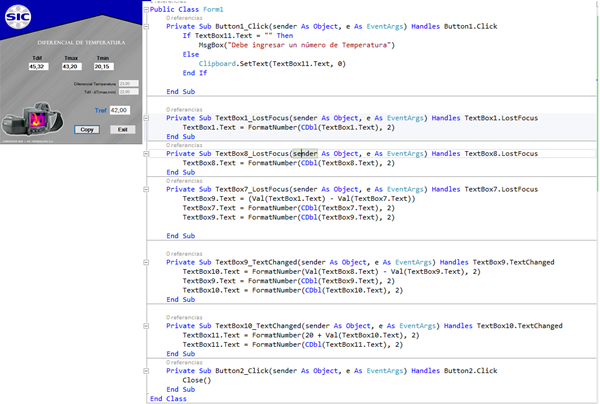The width and height of the screenshot is (600, 404).
Task: Fold the TextBox10_TextChanged handler
Action: click(x=147, y=325)
